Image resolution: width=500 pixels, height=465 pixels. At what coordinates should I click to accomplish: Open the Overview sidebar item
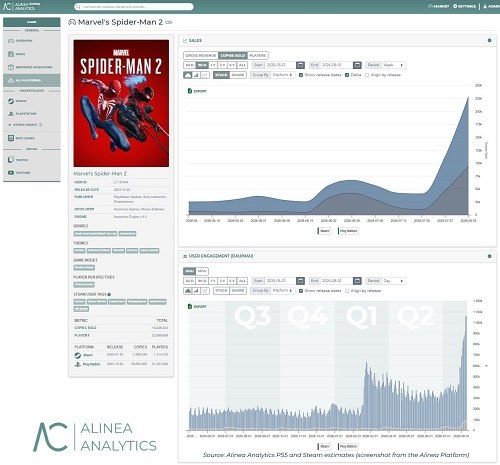pos(32,41)
